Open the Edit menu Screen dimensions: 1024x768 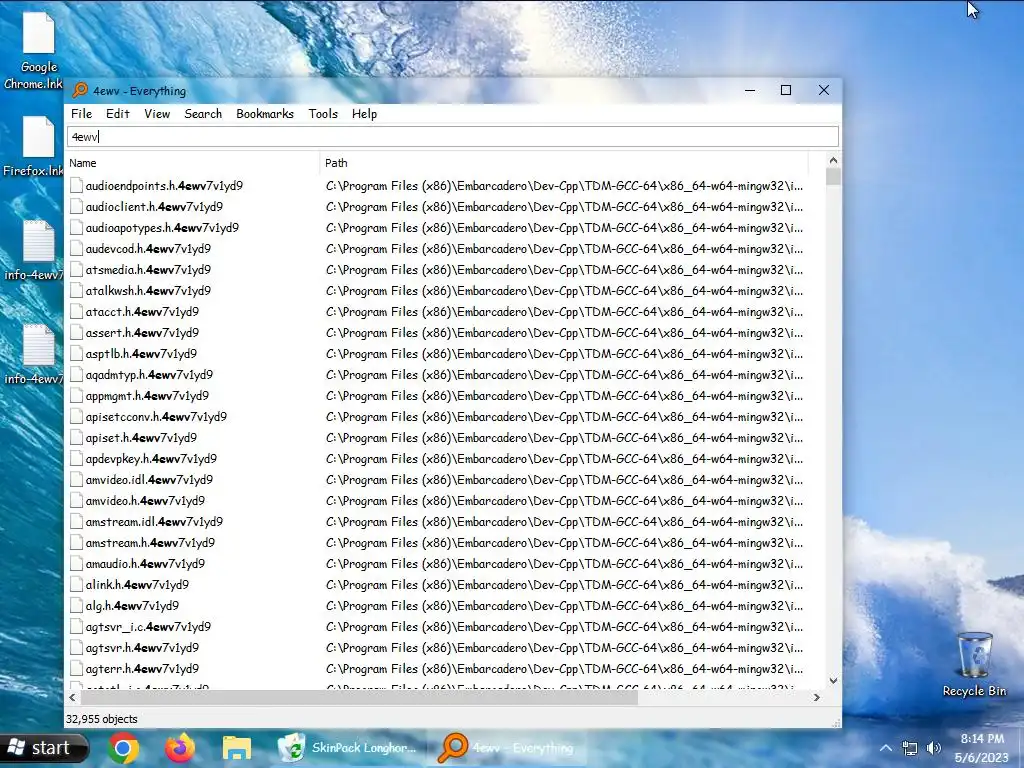[118, 114]
